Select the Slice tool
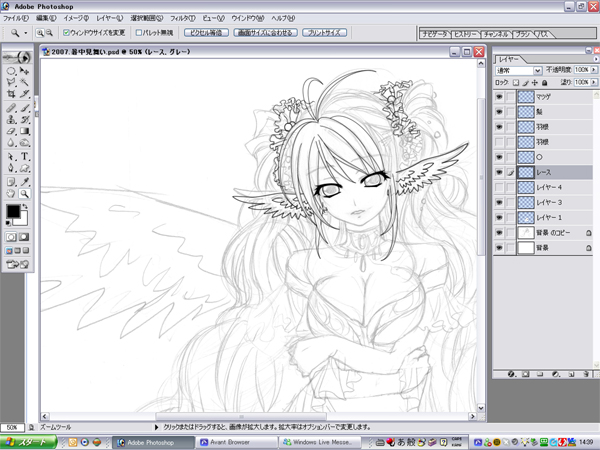Viewport: 600px width, 450px height. click(24, 94)
